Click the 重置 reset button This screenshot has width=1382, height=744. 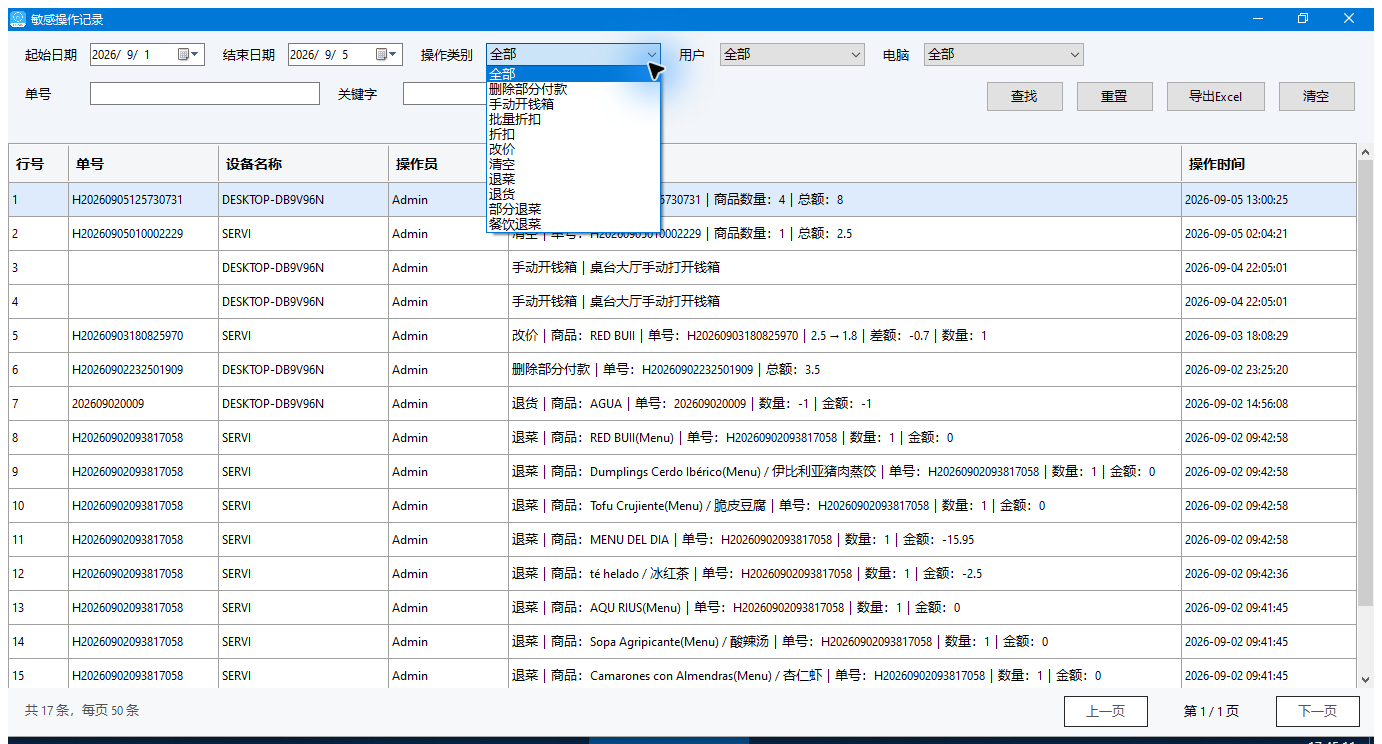point(1114,96)
